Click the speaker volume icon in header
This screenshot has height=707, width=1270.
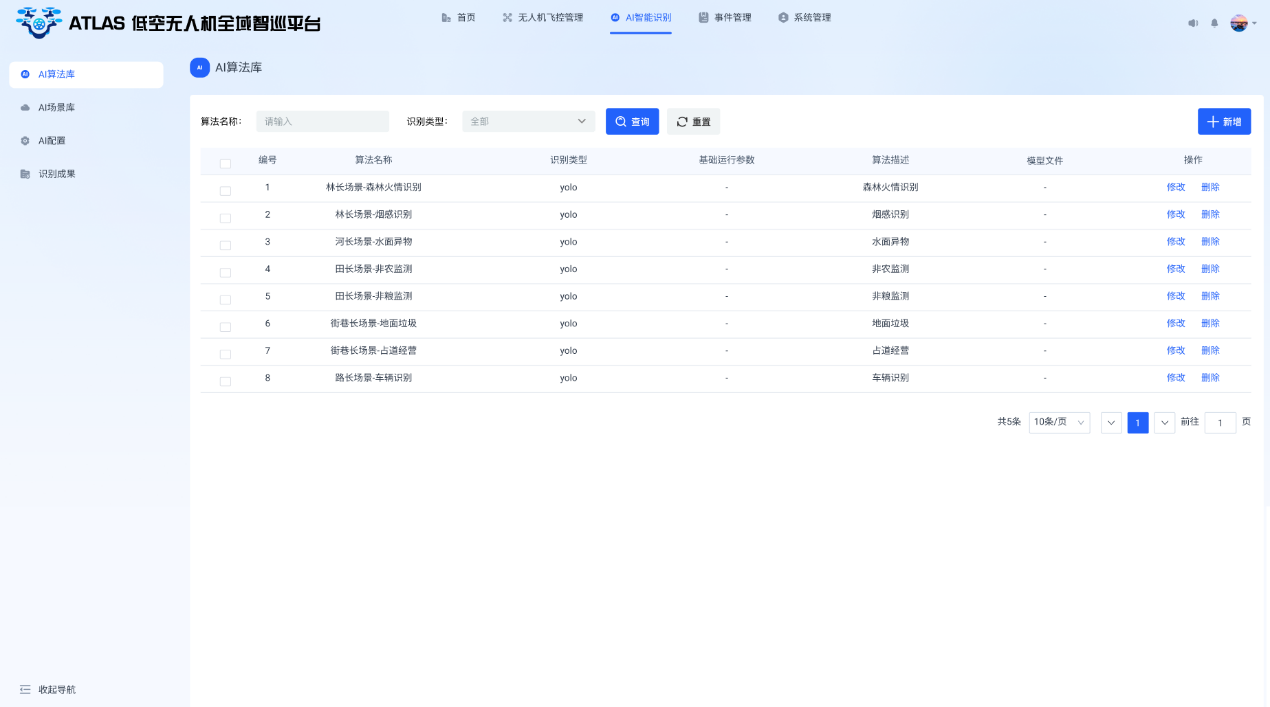tap(1193, 23)
